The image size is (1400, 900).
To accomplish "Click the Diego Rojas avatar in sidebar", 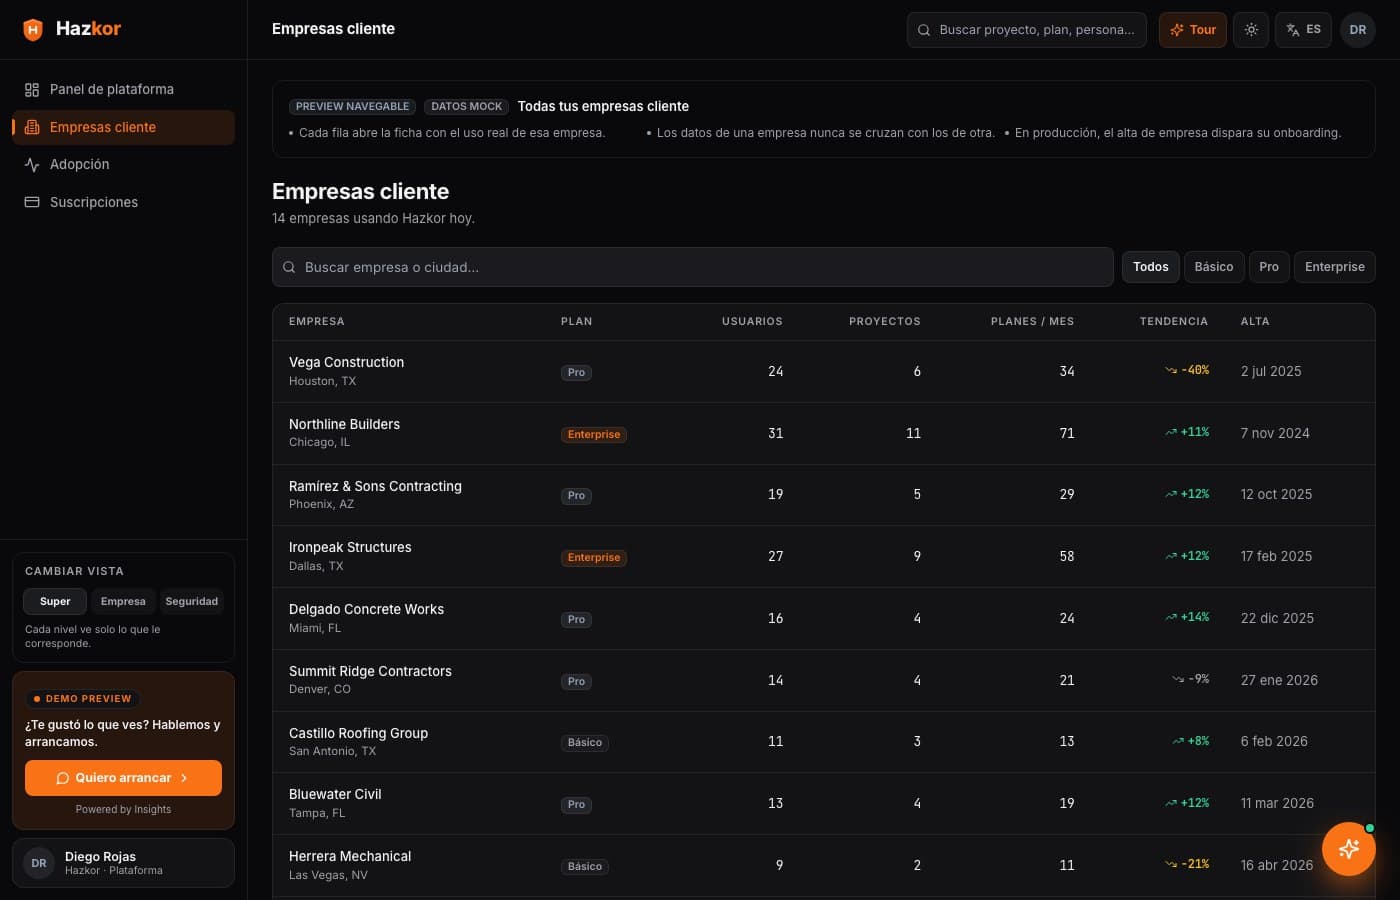I will coord(39,863).
